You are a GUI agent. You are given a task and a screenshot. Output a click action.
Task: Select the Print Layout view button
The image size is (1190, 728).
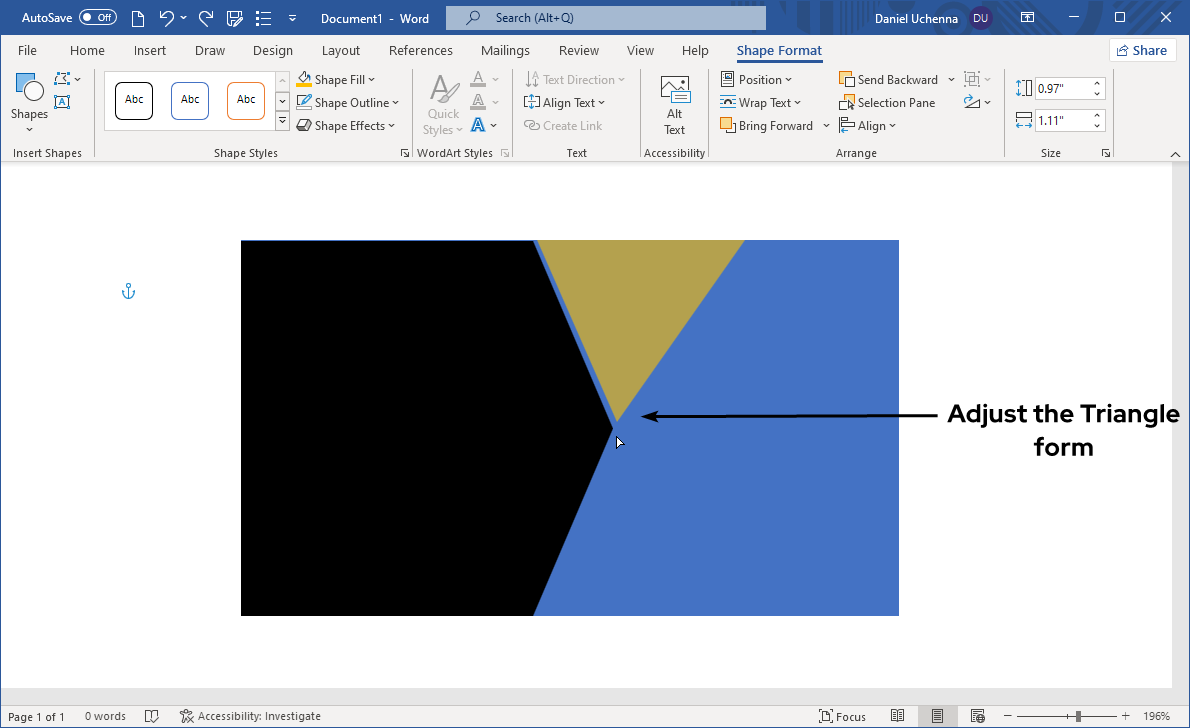coord(937,716)
